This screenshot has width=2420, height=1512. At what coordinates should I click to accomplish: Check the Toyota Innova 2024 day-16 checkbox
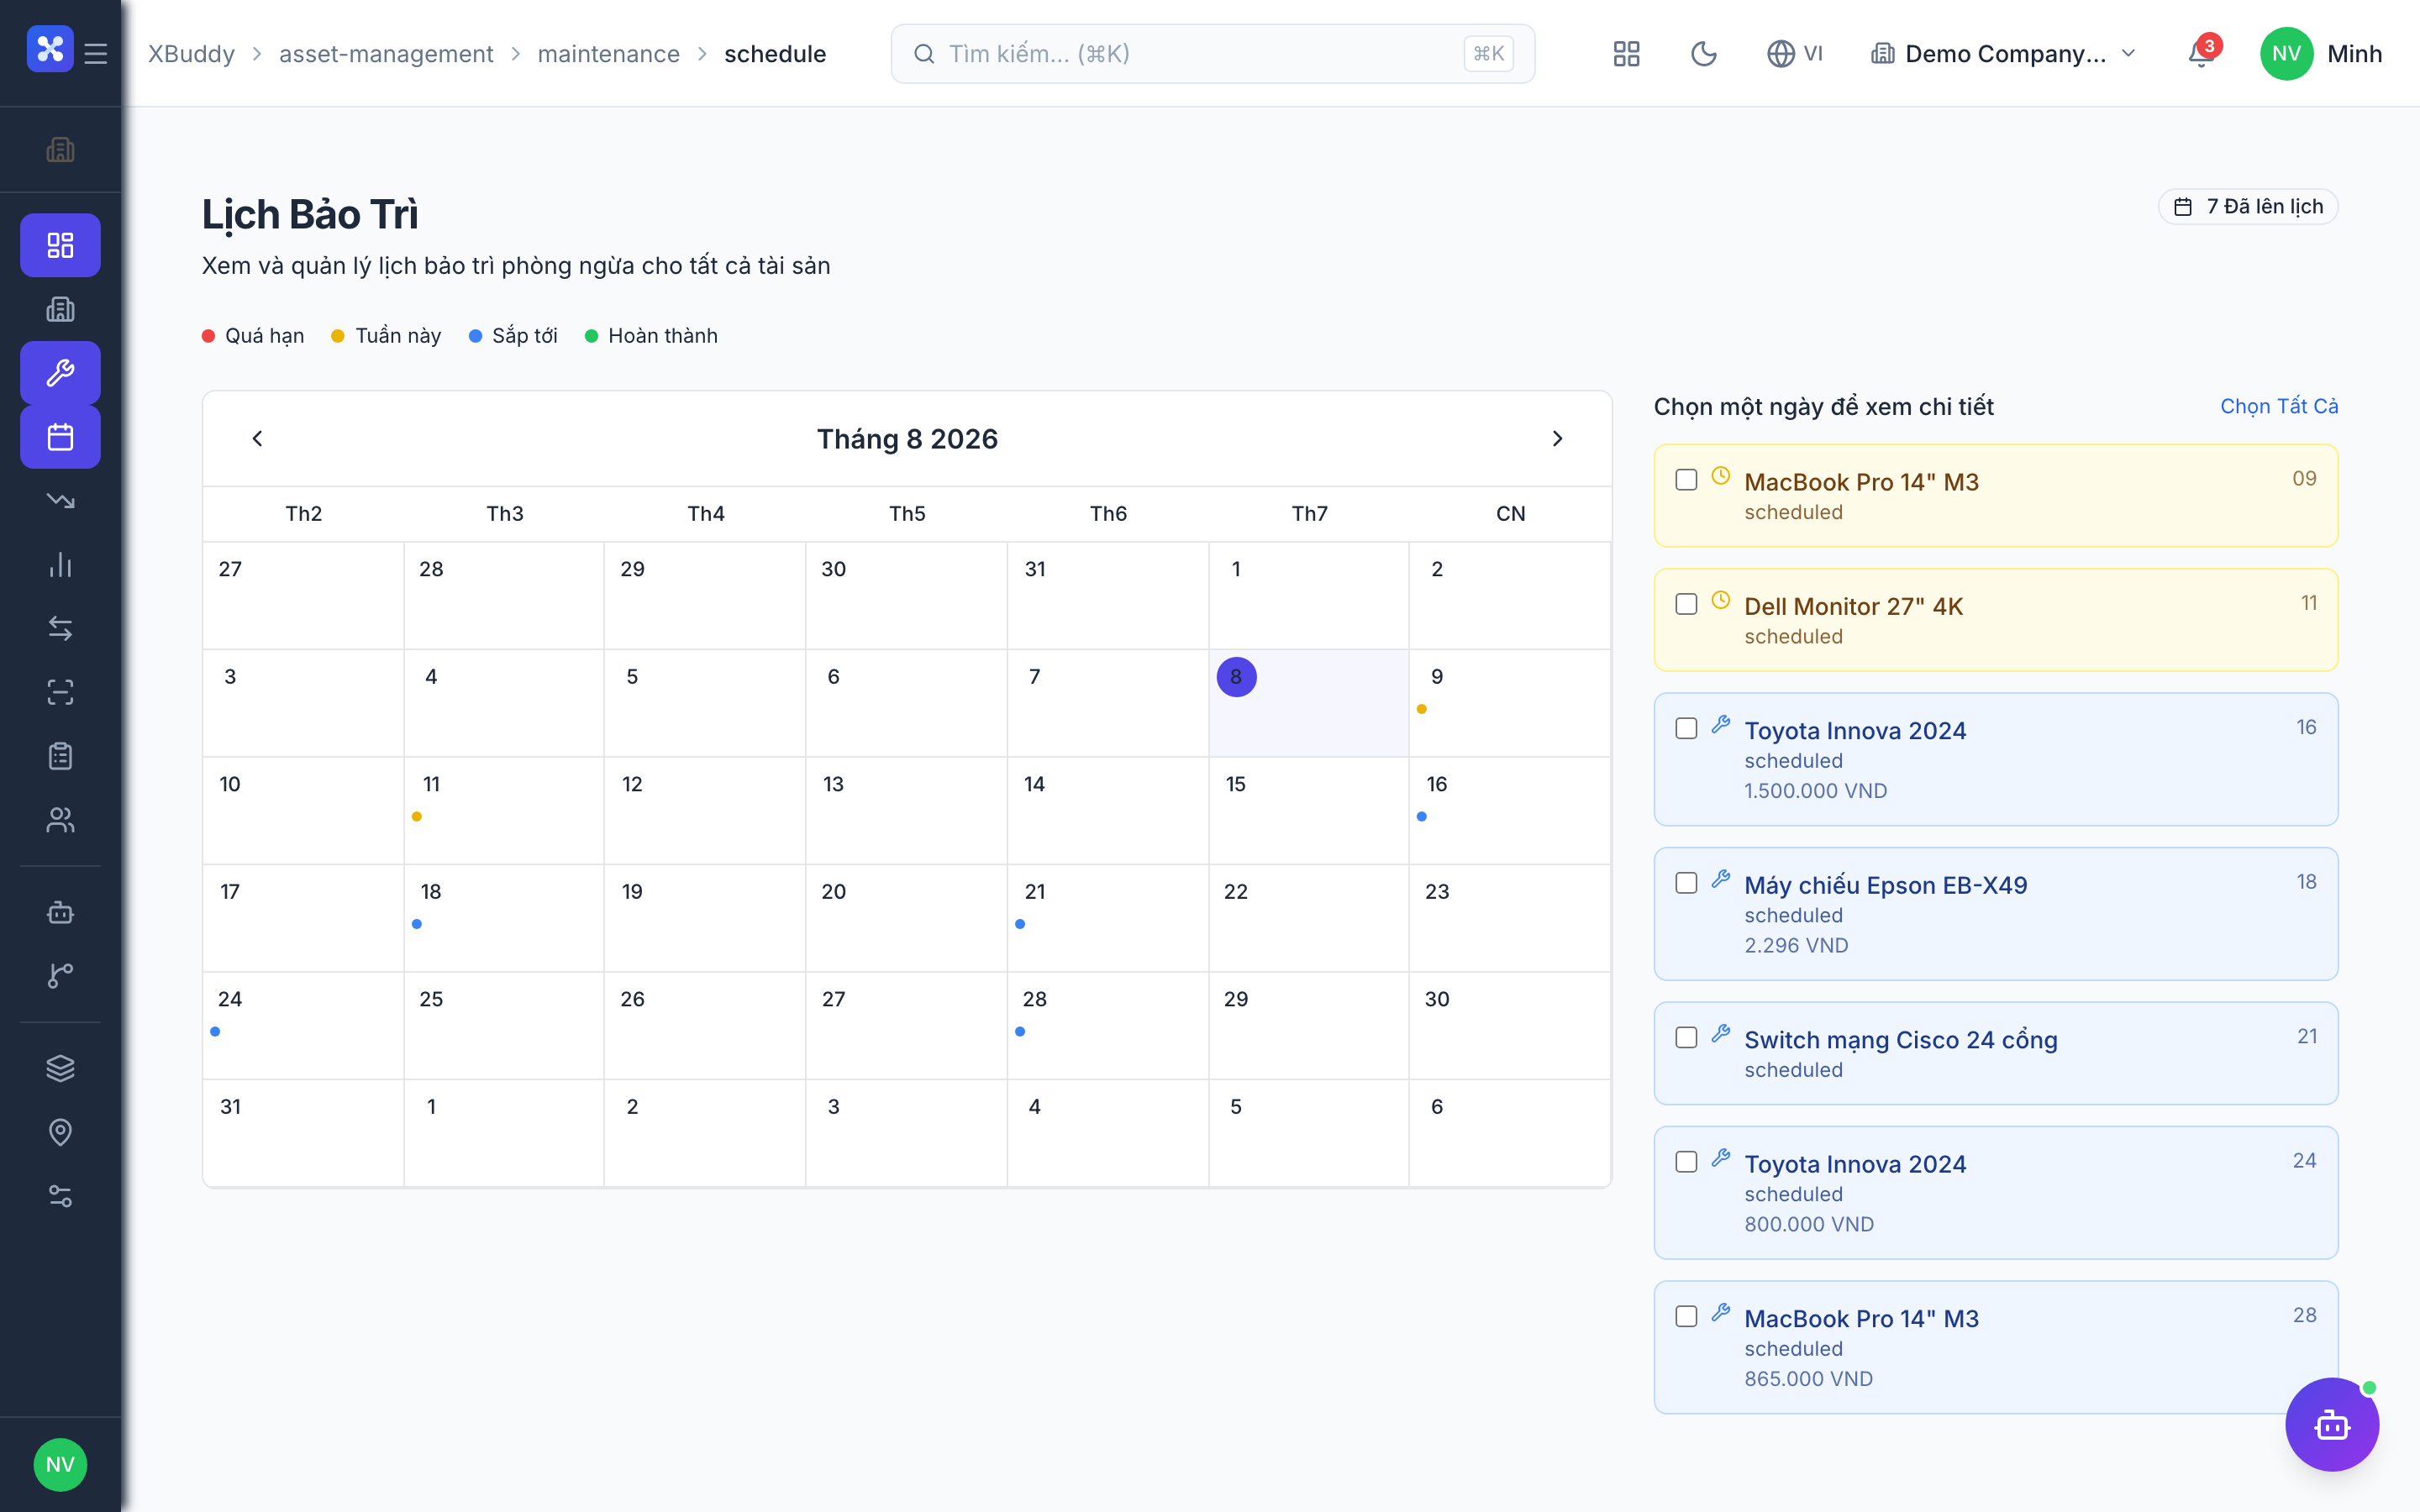click(x=1687, y=728)
